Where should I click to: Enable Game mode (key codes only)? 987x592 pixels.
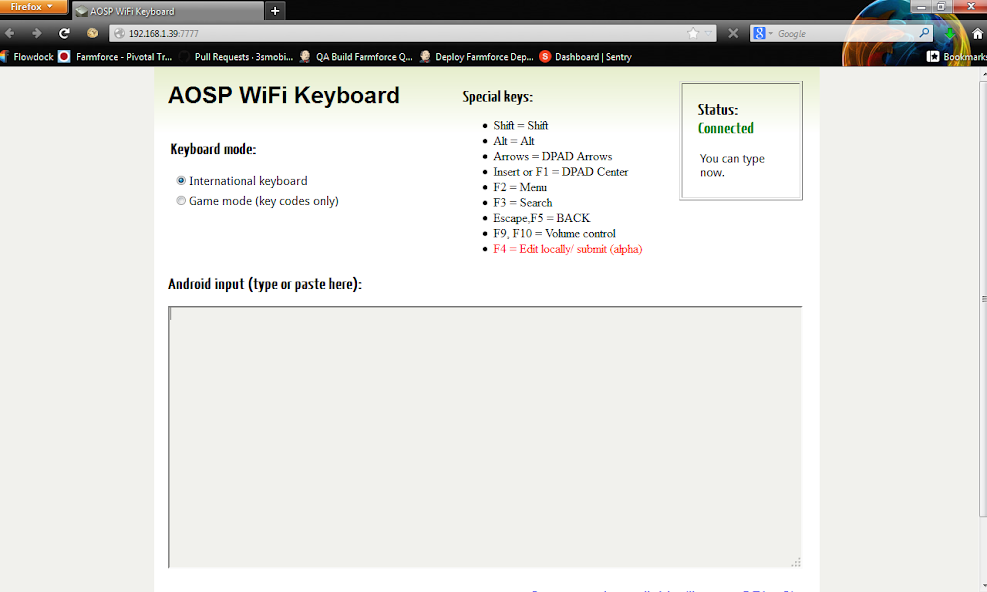[181, 200]
